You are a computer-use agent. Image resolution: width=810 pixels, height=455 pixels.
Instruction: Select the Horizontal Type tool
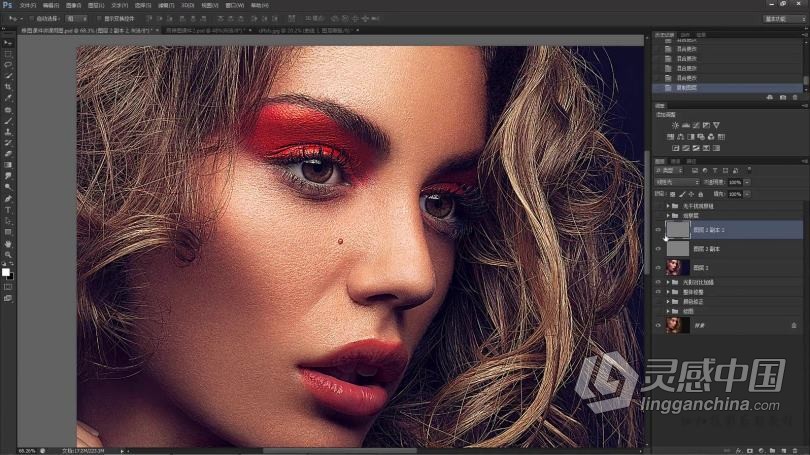[x=8, y=210]
